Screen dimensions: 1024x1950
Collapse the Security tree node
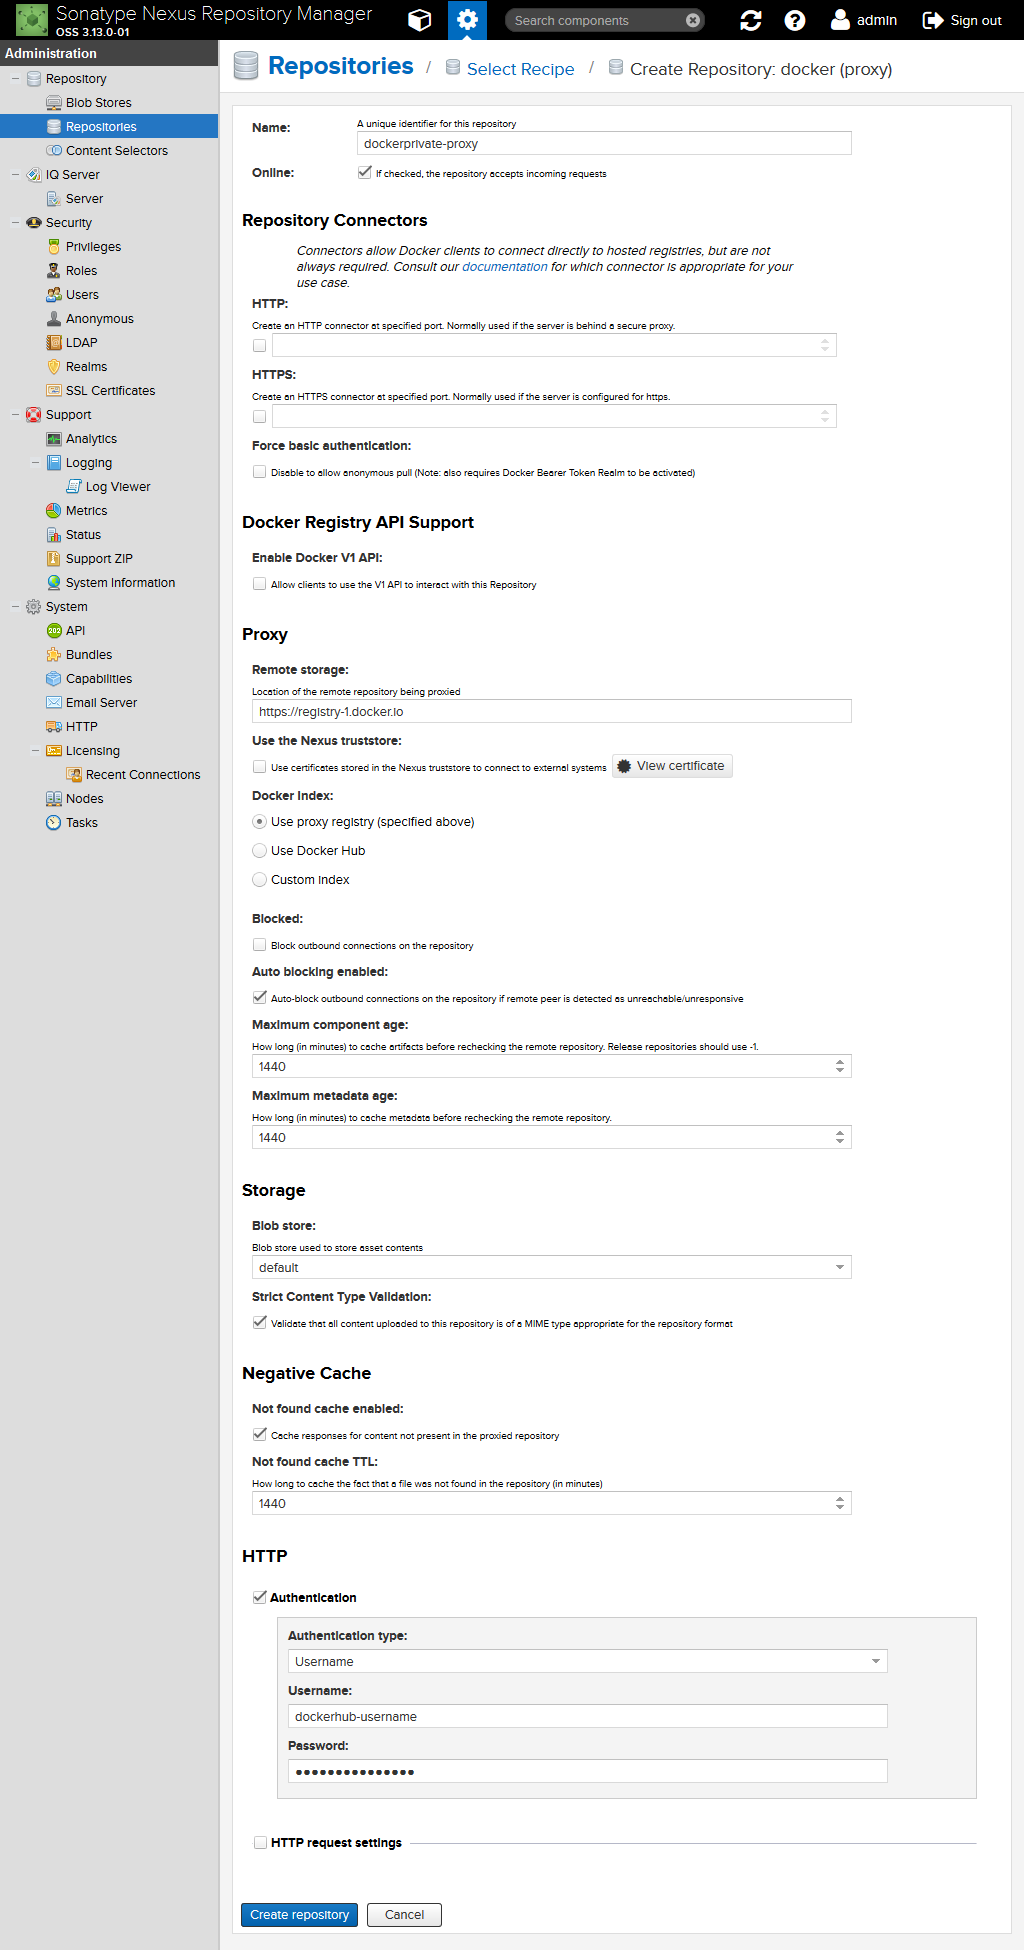click(x=15, y=223)
